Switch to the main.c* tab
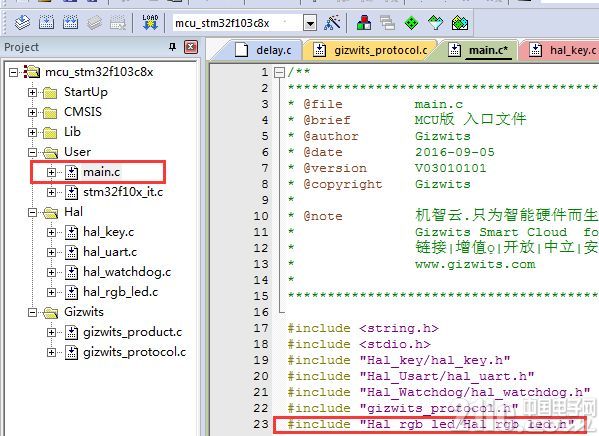 479,50
